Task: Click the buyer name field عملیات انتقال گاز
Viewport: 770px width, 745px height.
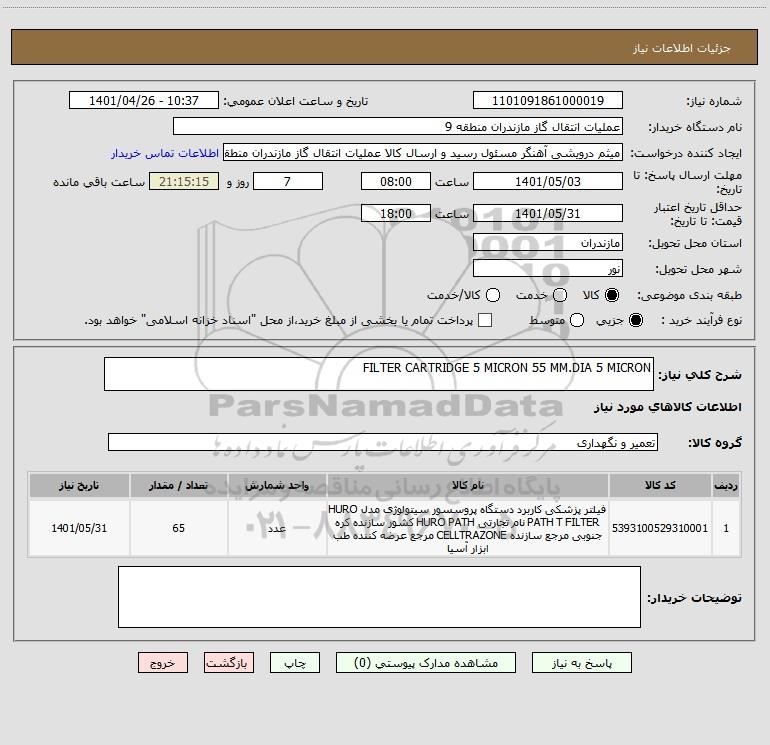Action: click(398, 126)
